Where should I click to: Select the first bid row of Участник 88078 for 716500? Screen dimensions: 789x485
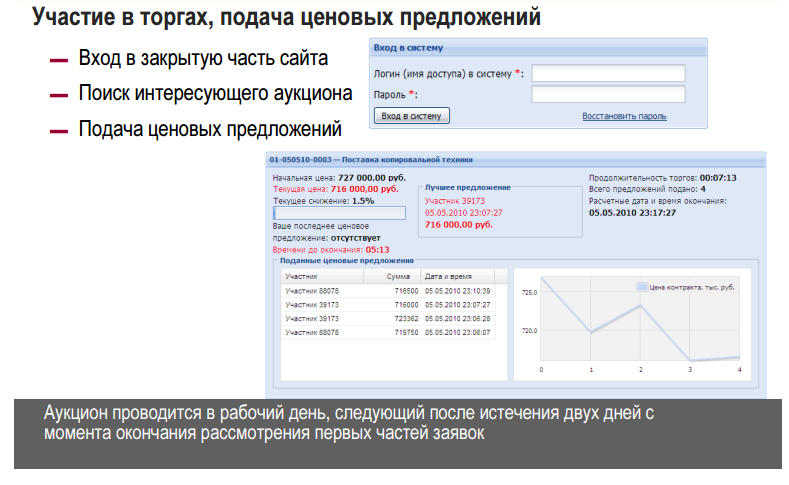[x=385, y=290]
